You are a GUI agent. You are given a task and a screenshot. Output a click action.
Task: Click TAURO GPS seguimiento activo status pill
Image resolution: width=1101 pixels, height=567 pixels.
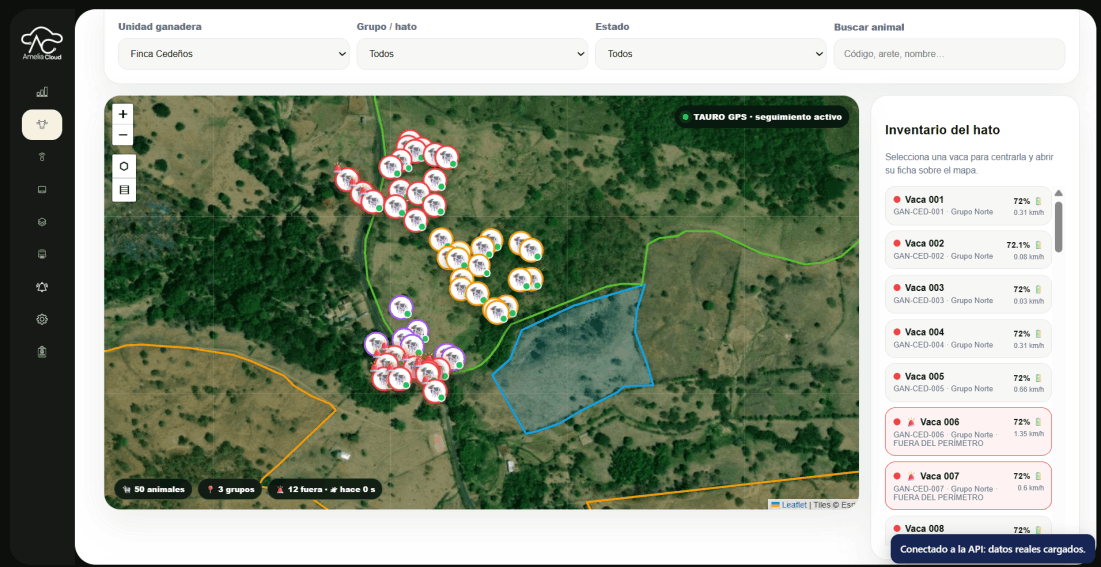tap(762, 117)
